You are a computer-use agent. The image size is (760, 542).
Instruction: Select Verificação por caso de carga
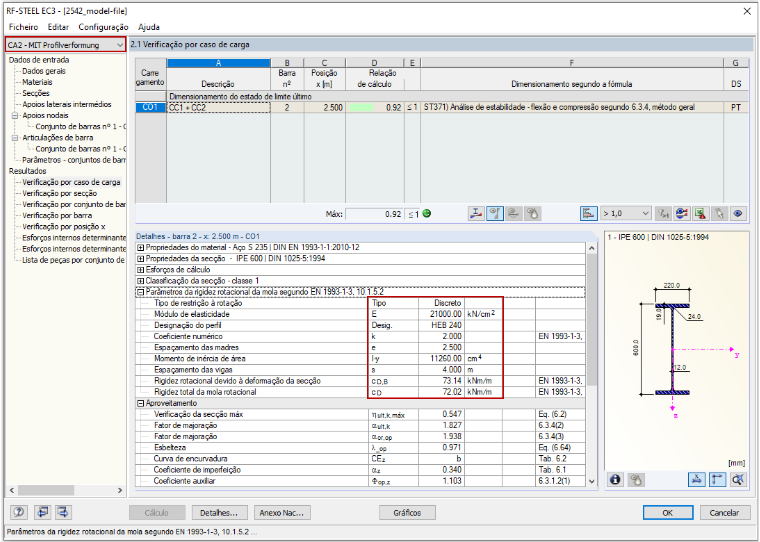coord(71,182)
